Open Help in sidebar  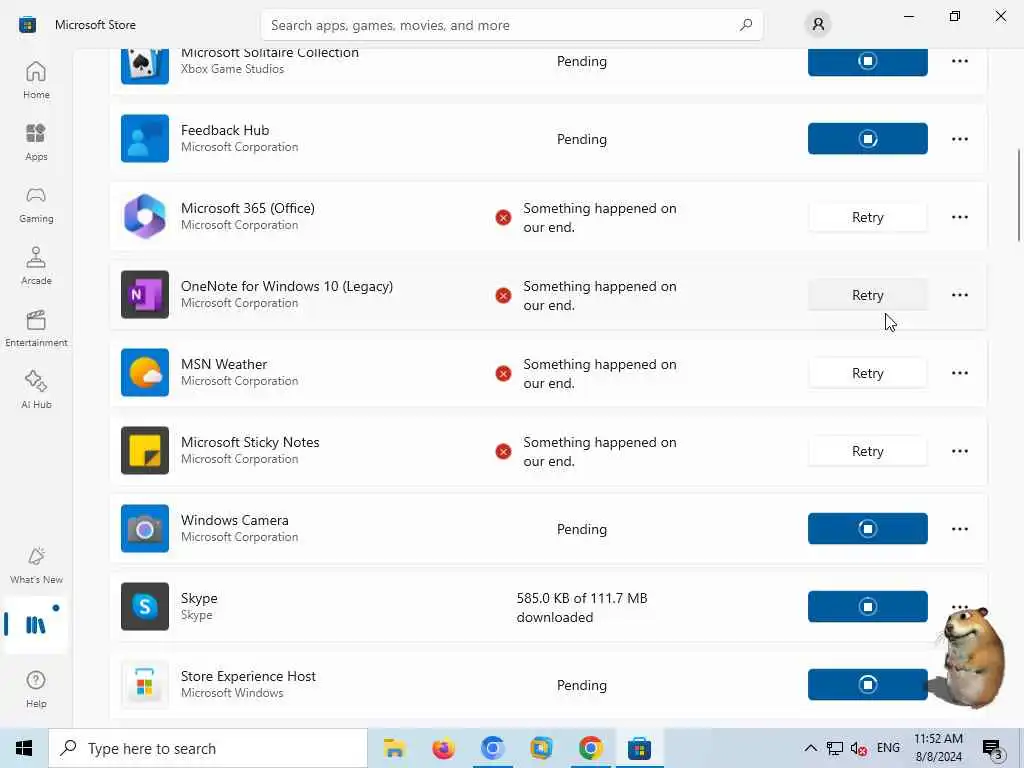click(36, 689)
